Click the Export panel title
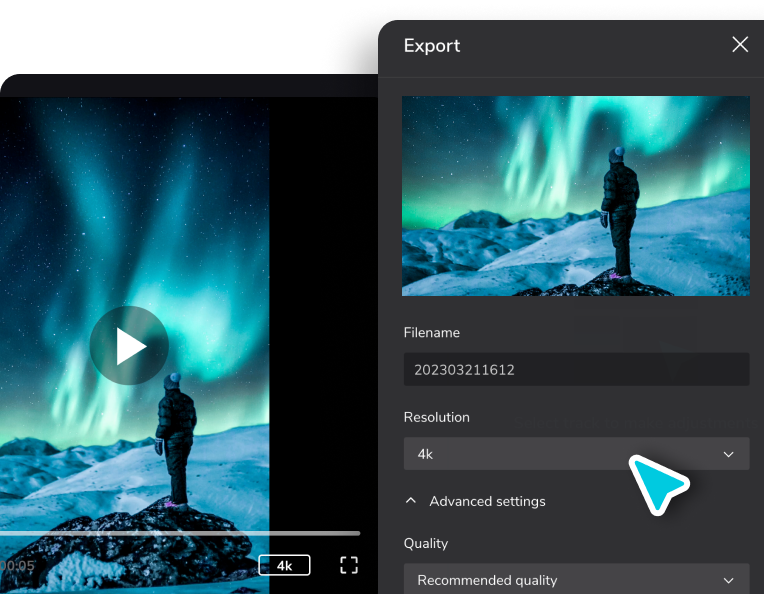The height and width of the screenshot is (594, 764). pos(432,45)
